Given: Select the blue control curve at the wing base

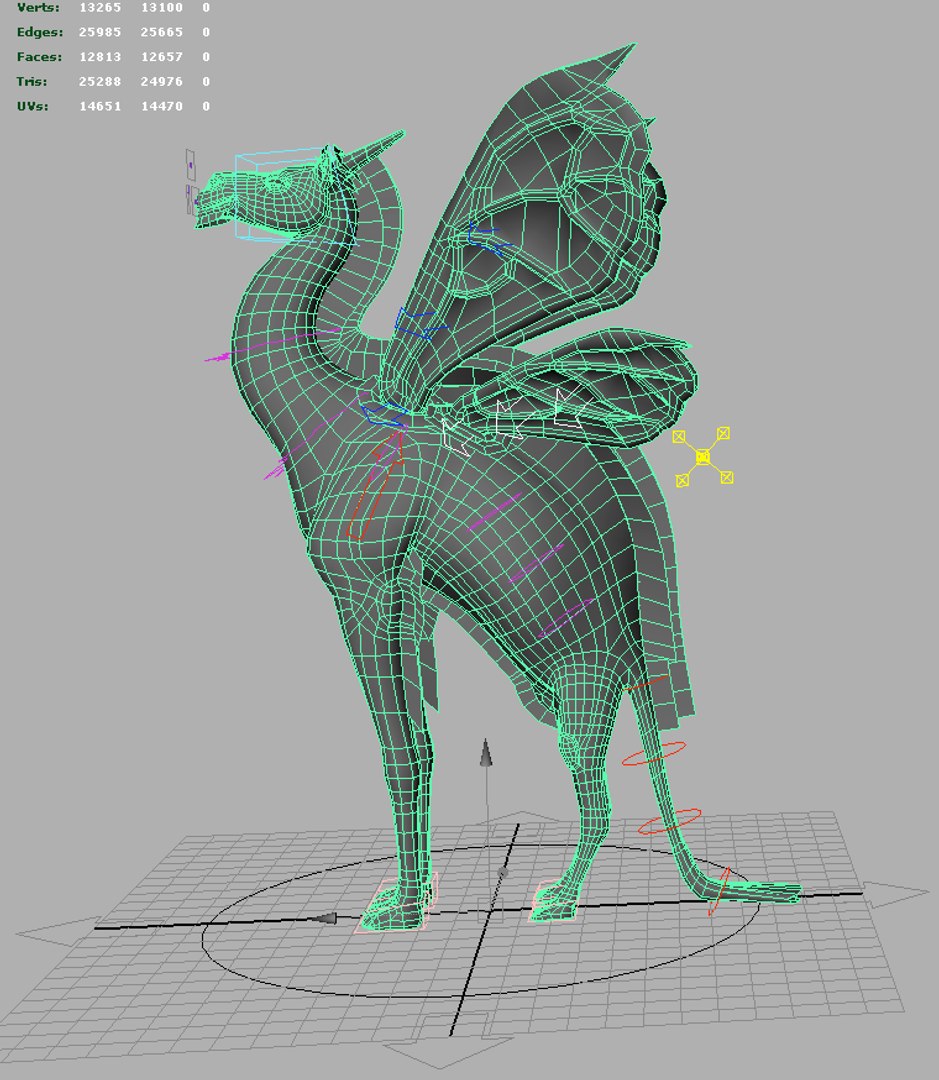Looking at the screenshot, I should tap(383, 414).
